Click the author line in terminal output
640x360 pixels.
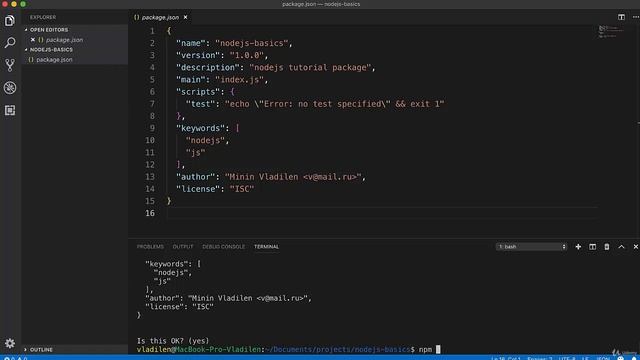(x=228, y=298)
